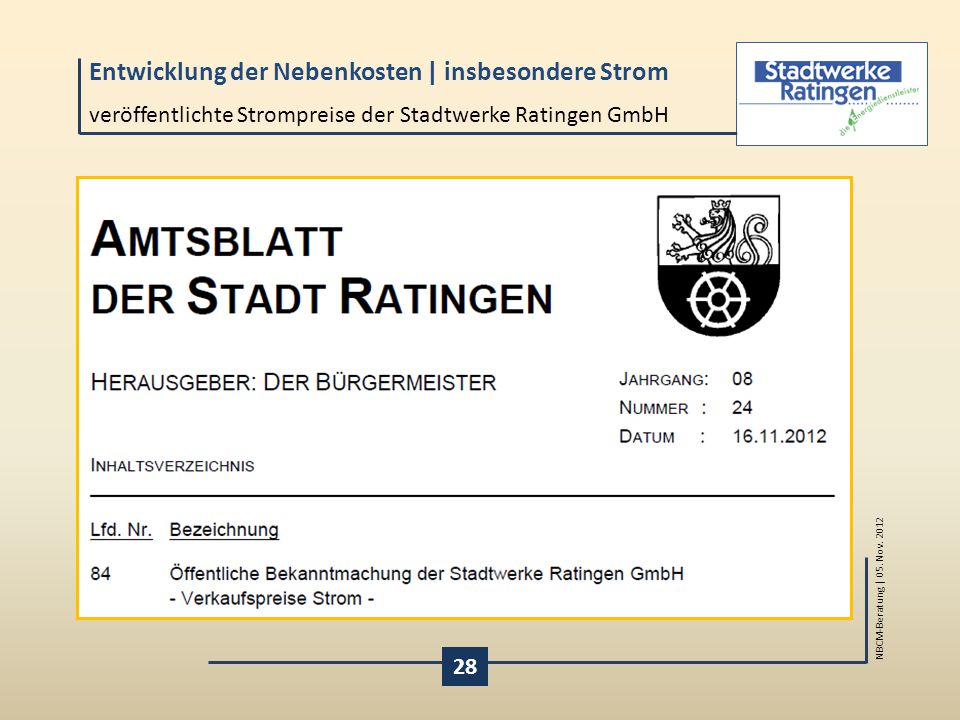The height and width of the screenshot is (720, 960).
Task: Click the 'INHALTSVERZEICHNIS' heading
Action: pos(172,466)
